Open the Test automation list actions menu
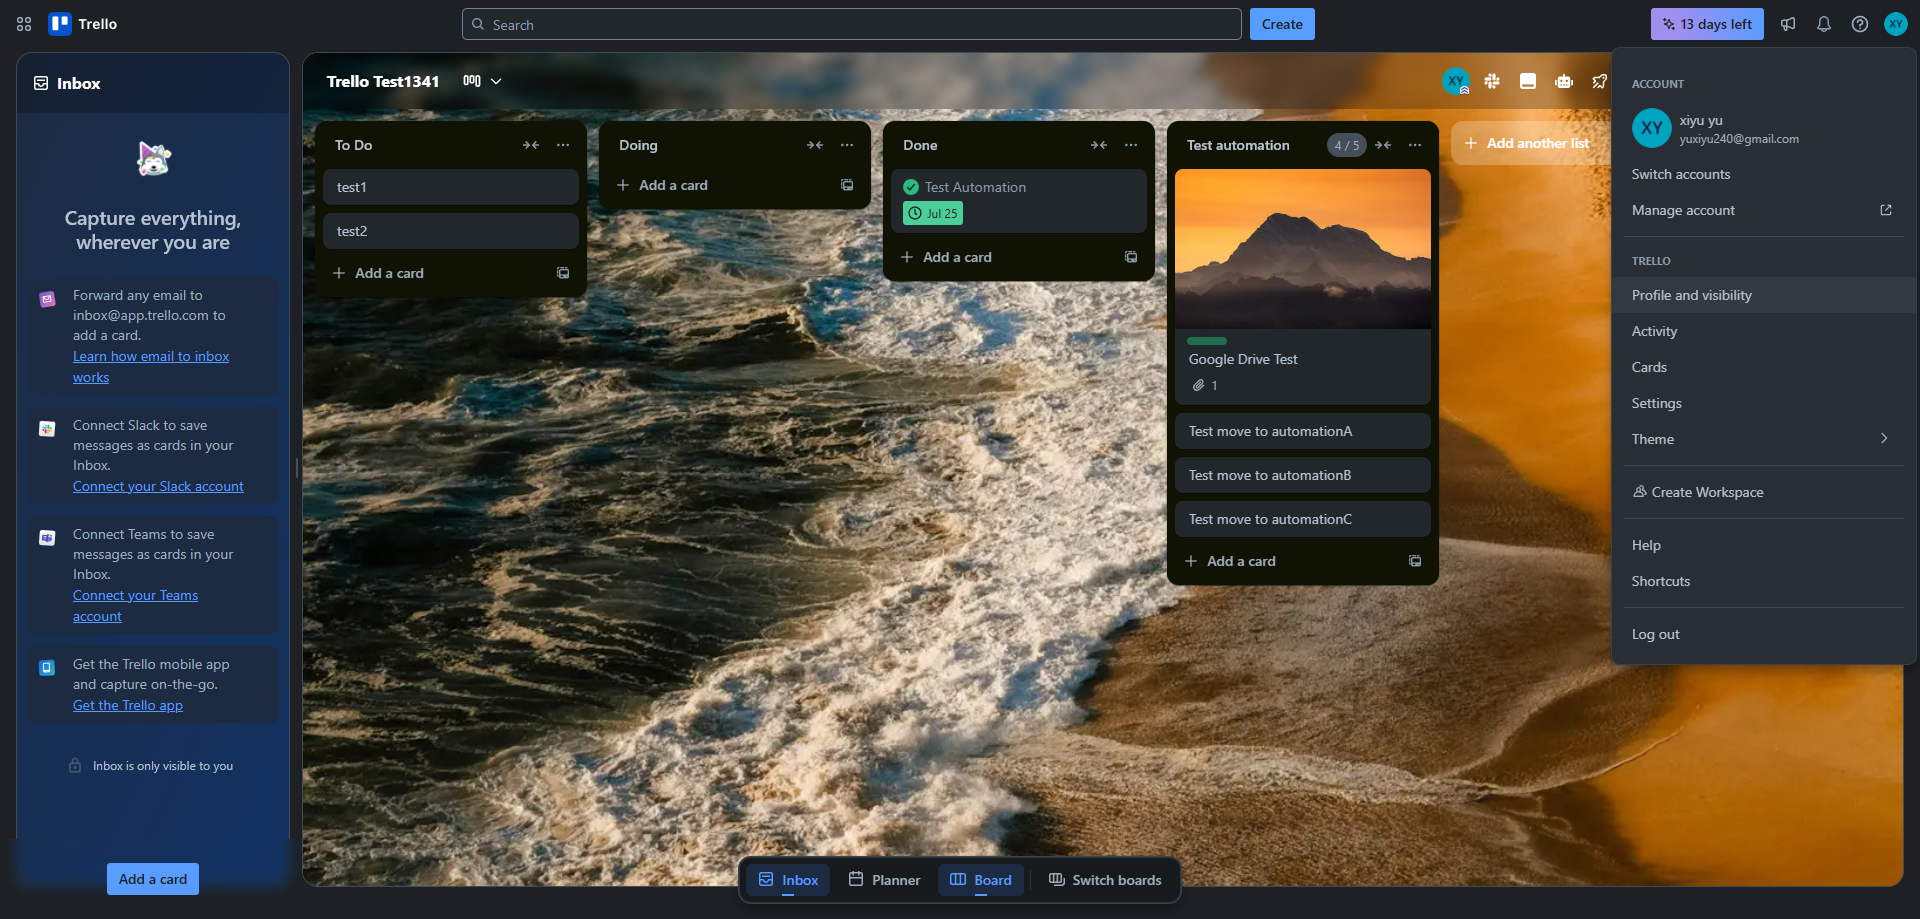1920x919 pixels. 1415,145
